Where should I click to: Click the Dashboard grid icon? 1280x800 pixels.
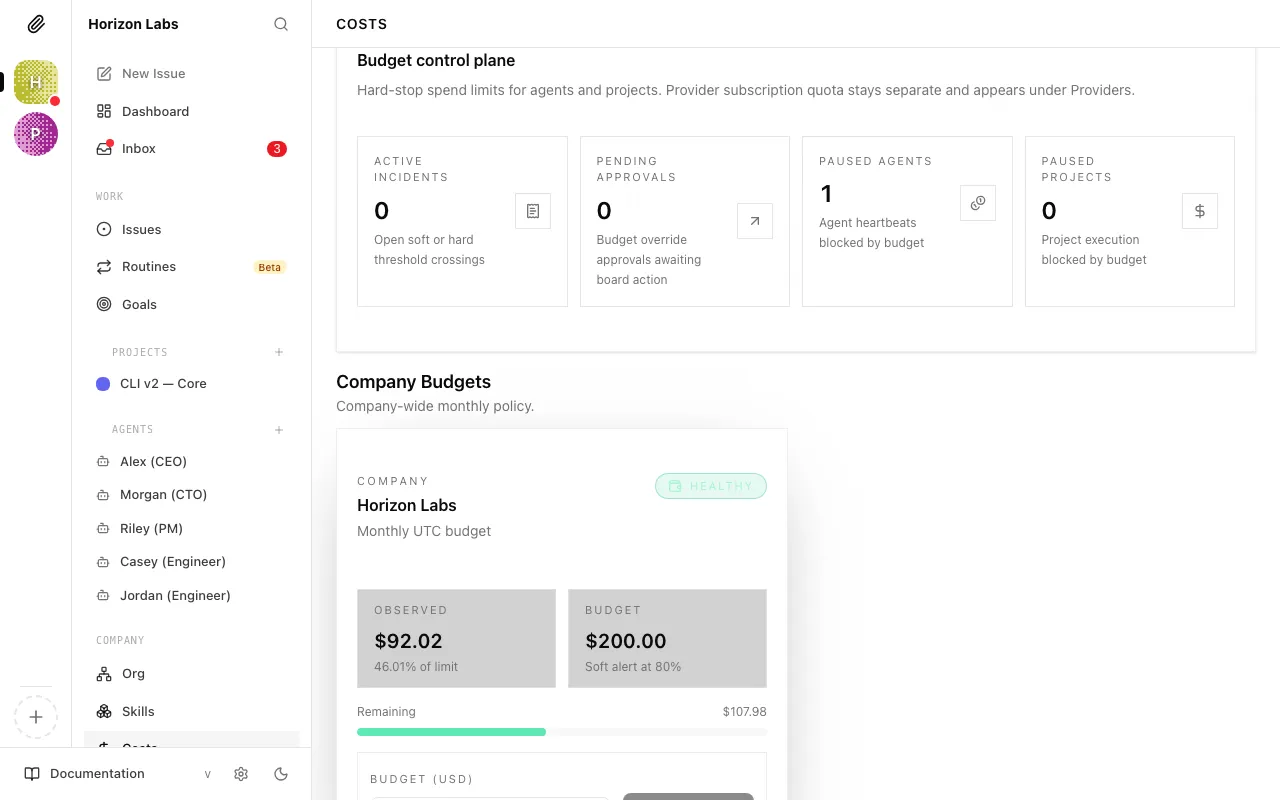click(104, 111)
